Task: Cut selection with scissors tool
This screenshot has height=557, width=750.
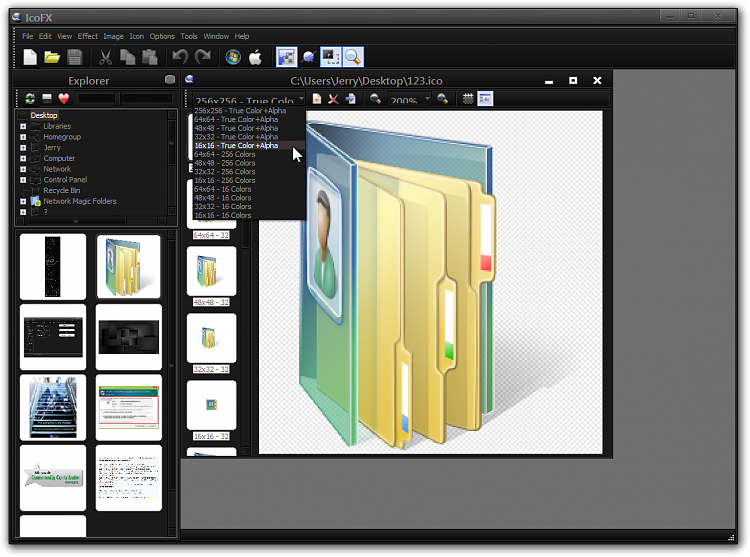Action: (x=105, y=57)
